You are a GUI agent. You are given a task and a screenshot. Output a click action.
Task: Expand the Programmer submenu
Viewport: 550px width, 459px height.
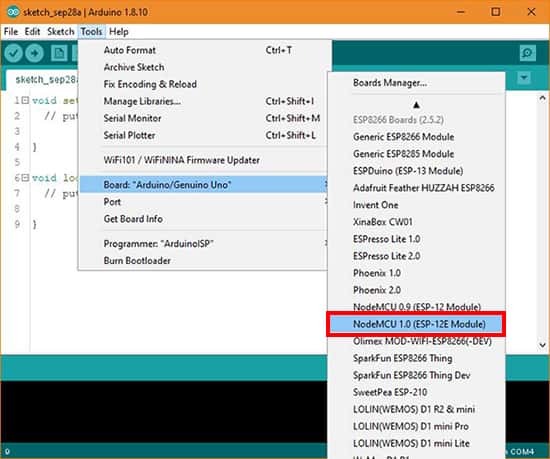coord(203,244)
